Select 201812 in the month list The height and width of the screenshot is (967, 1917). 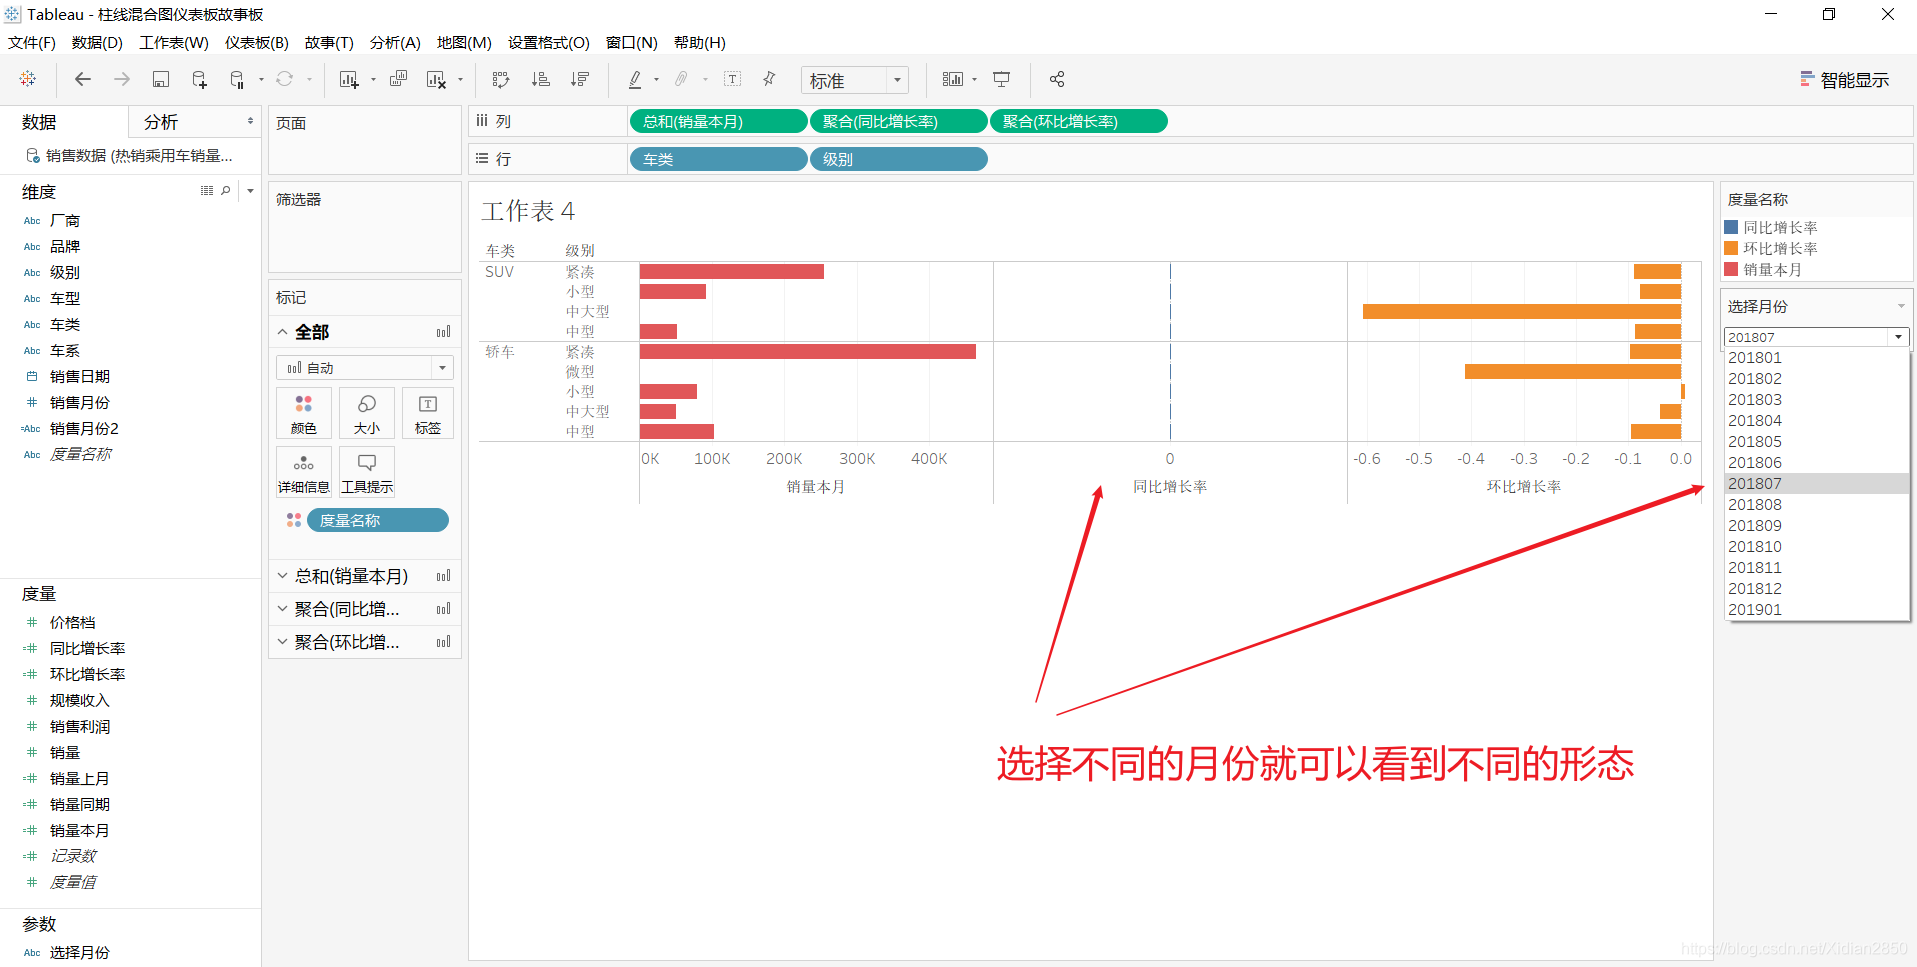tap(1816, 588)
